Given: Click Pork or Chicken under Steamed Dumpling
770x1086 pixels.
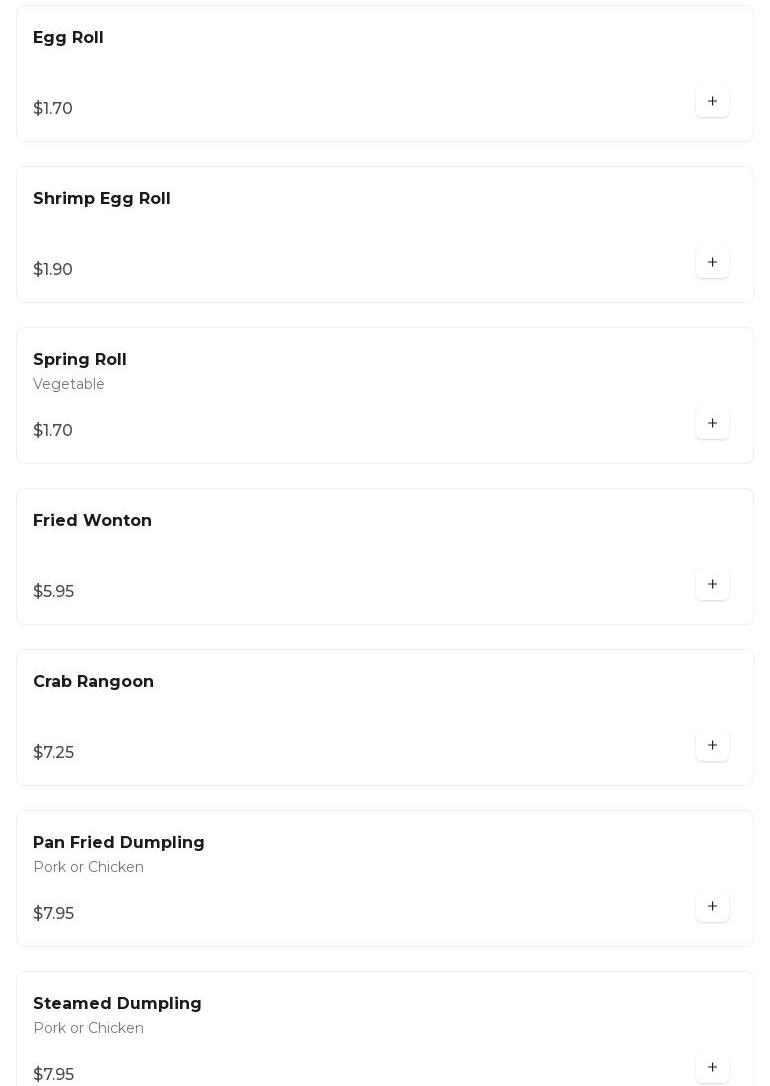Looking at the screenshot, I should click(x=88, y=1028).
